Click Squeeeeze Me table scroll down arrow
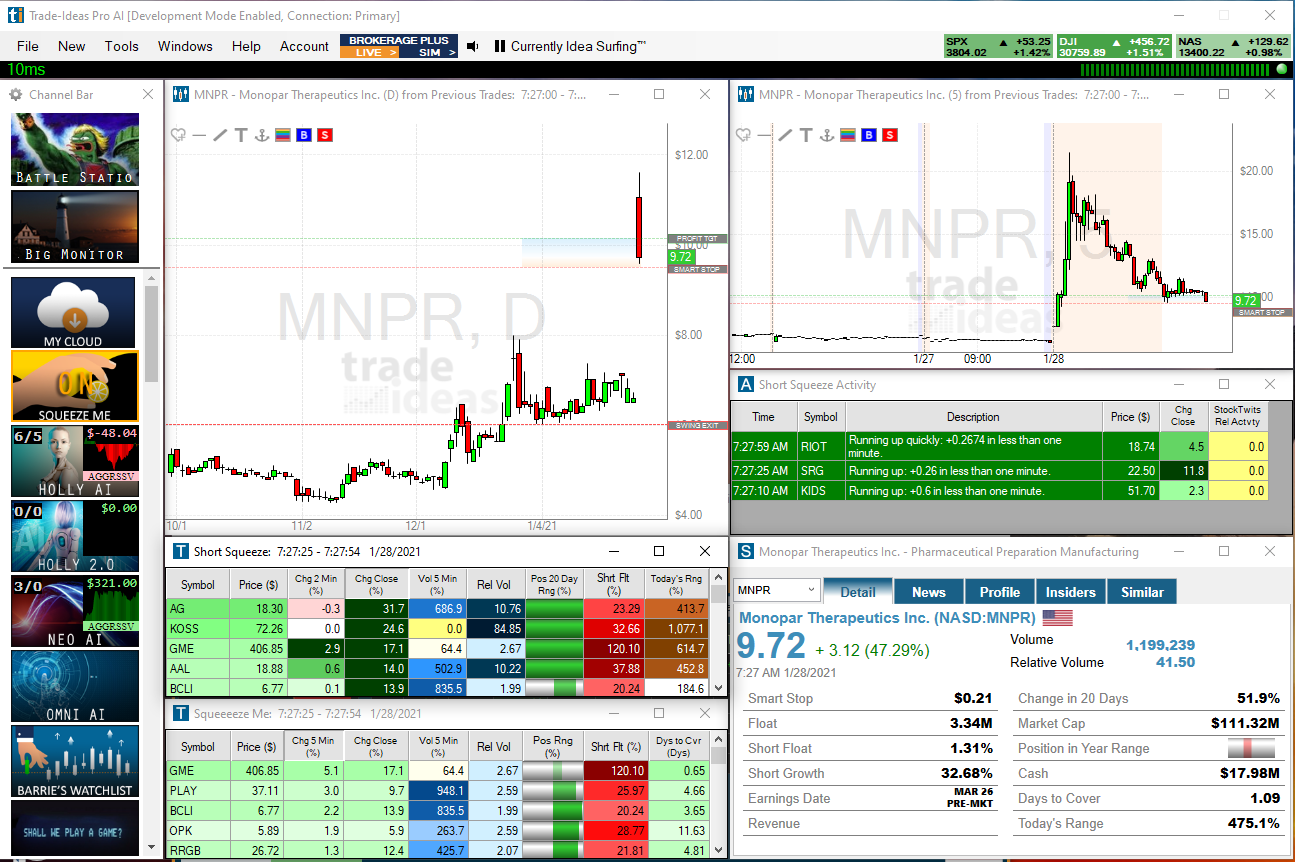The height and width of the screenshot is (862, 1295). click(717, 850)
